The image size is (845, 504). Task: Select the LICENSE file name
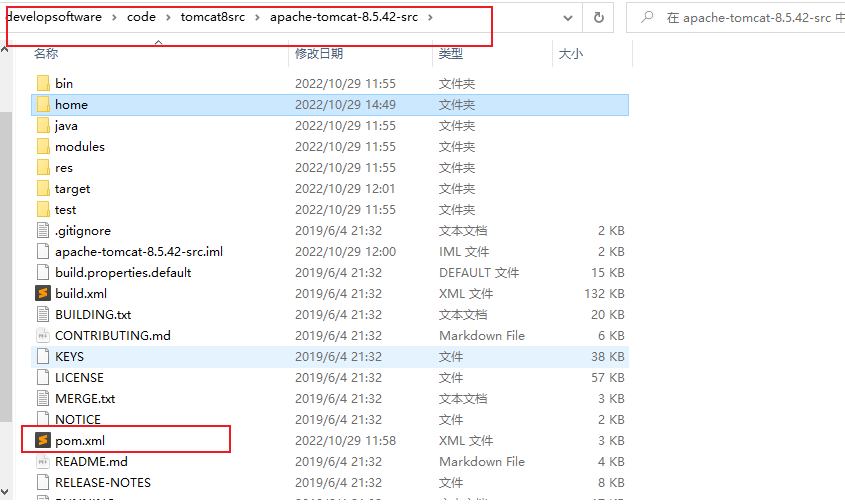click(79, 377)
